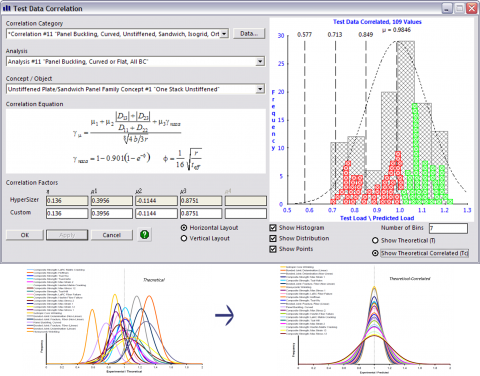This screenshot has height=376, width=480.
Task: Select the Horizontal Layout radio button
Action: pos(184,228)
